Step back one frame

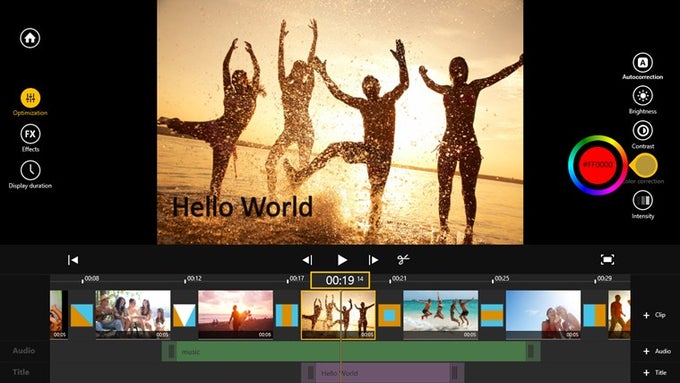click(x=307, y=260)
